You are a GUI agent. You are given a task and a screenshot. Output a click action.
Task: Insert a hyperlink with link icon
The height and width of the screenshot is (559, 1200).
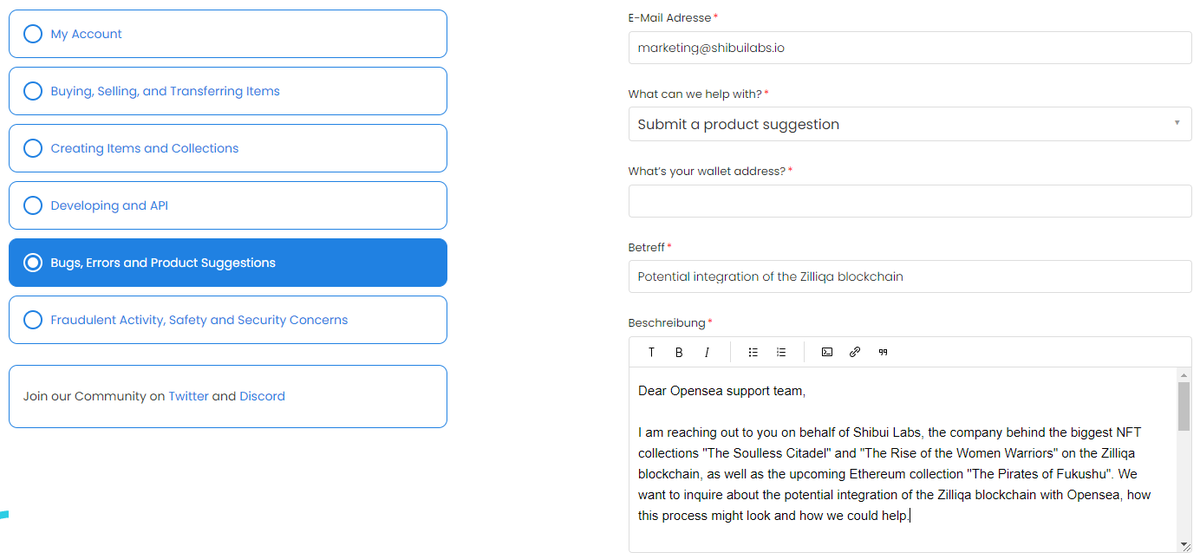[855, 352]
